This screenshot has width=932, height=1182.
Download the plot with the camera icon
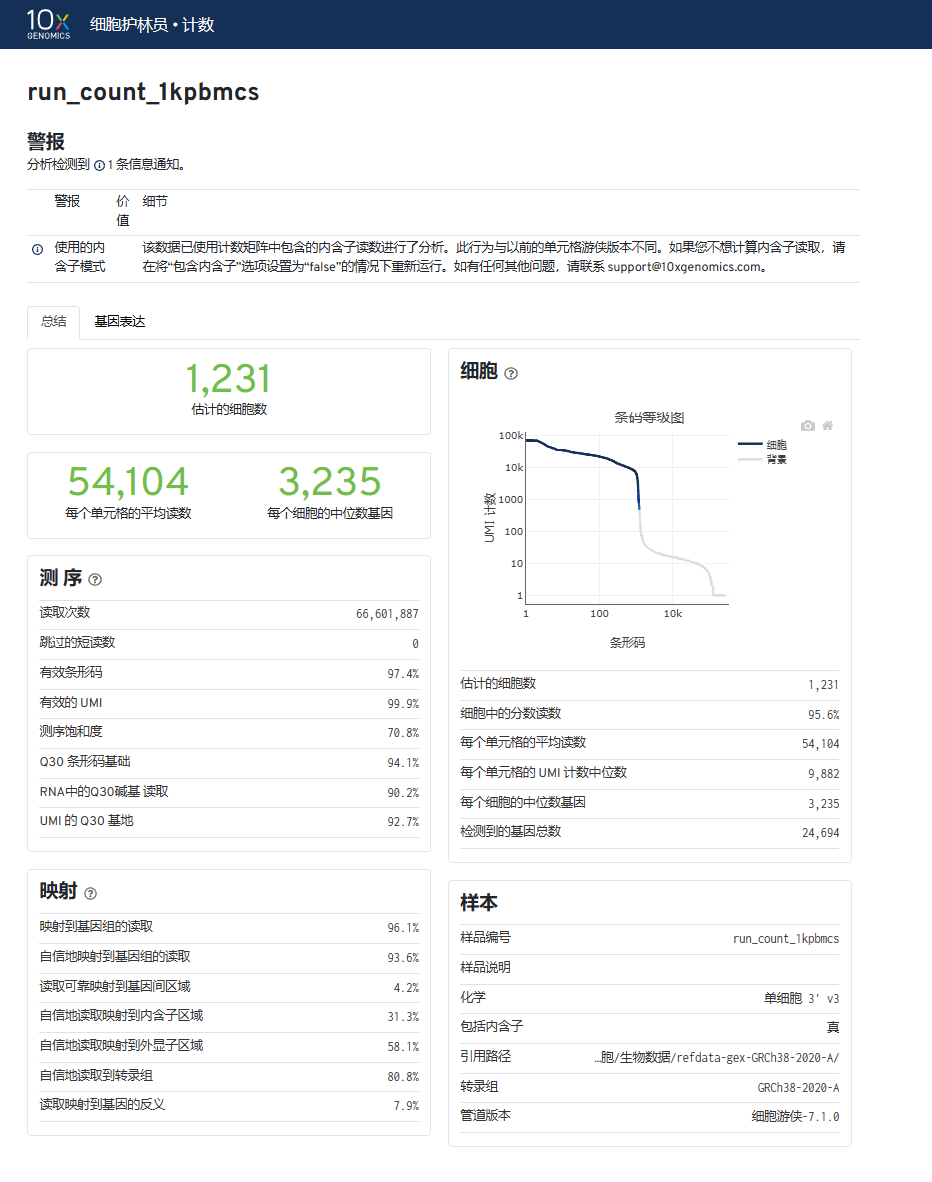click(808, 425)
